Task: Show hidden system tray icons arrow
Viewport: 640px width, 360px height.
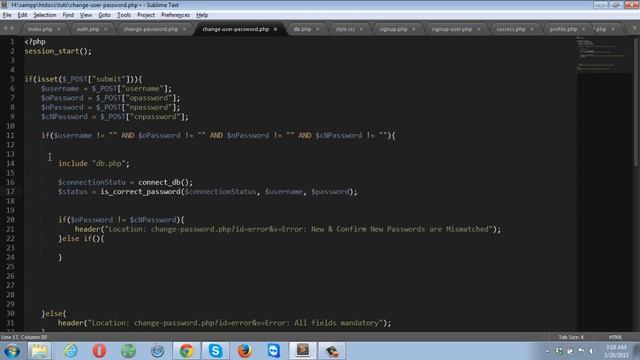Action: click(x=547, y=351)
